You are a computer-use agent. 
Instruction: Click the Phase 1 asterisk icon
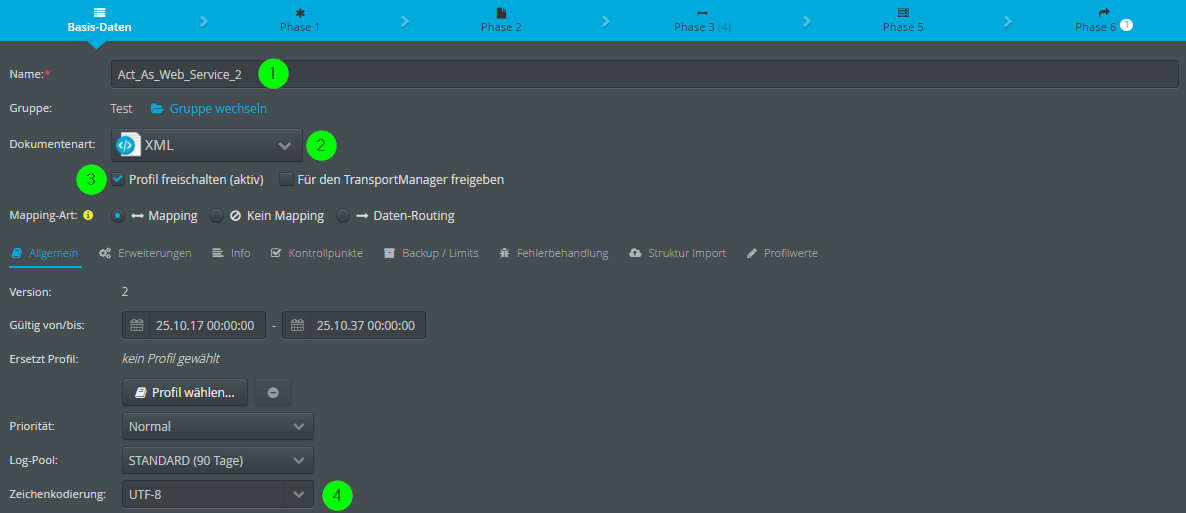[300, 13]
